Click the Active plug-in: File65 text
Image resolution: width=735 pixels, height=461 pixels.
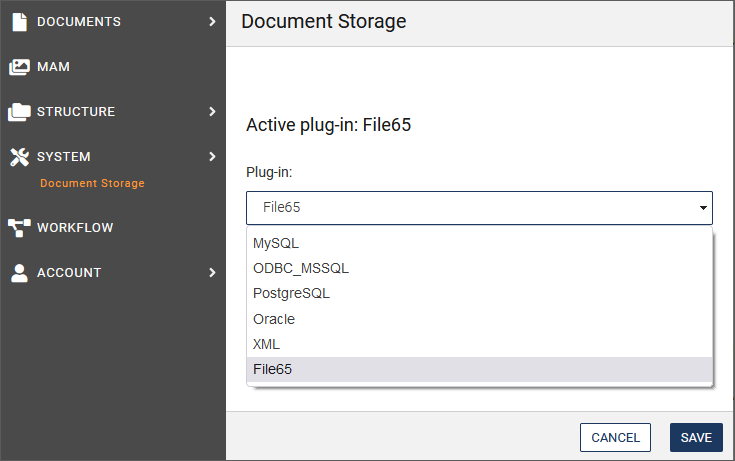pyautogui.click(x=329, y=125)
